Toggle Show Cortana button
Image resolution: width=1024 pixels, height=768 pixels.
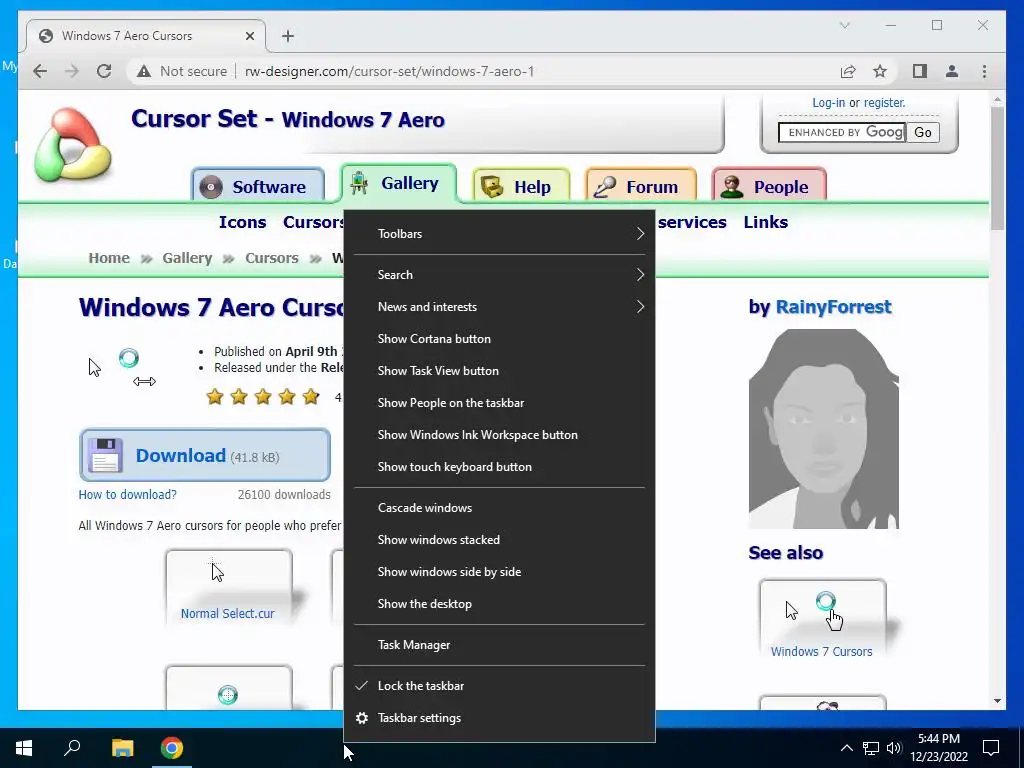click(499, 339)
